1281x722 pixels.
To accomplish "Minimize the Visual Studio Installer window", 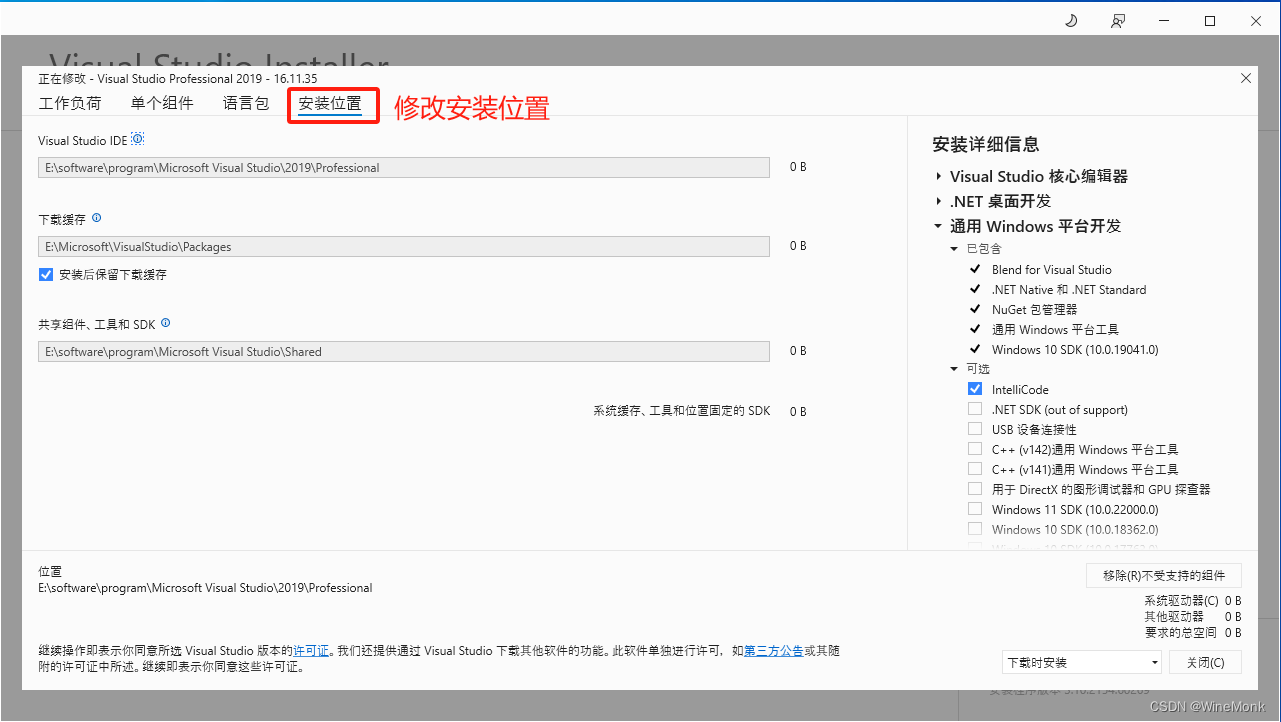I will pos(1164,21).
